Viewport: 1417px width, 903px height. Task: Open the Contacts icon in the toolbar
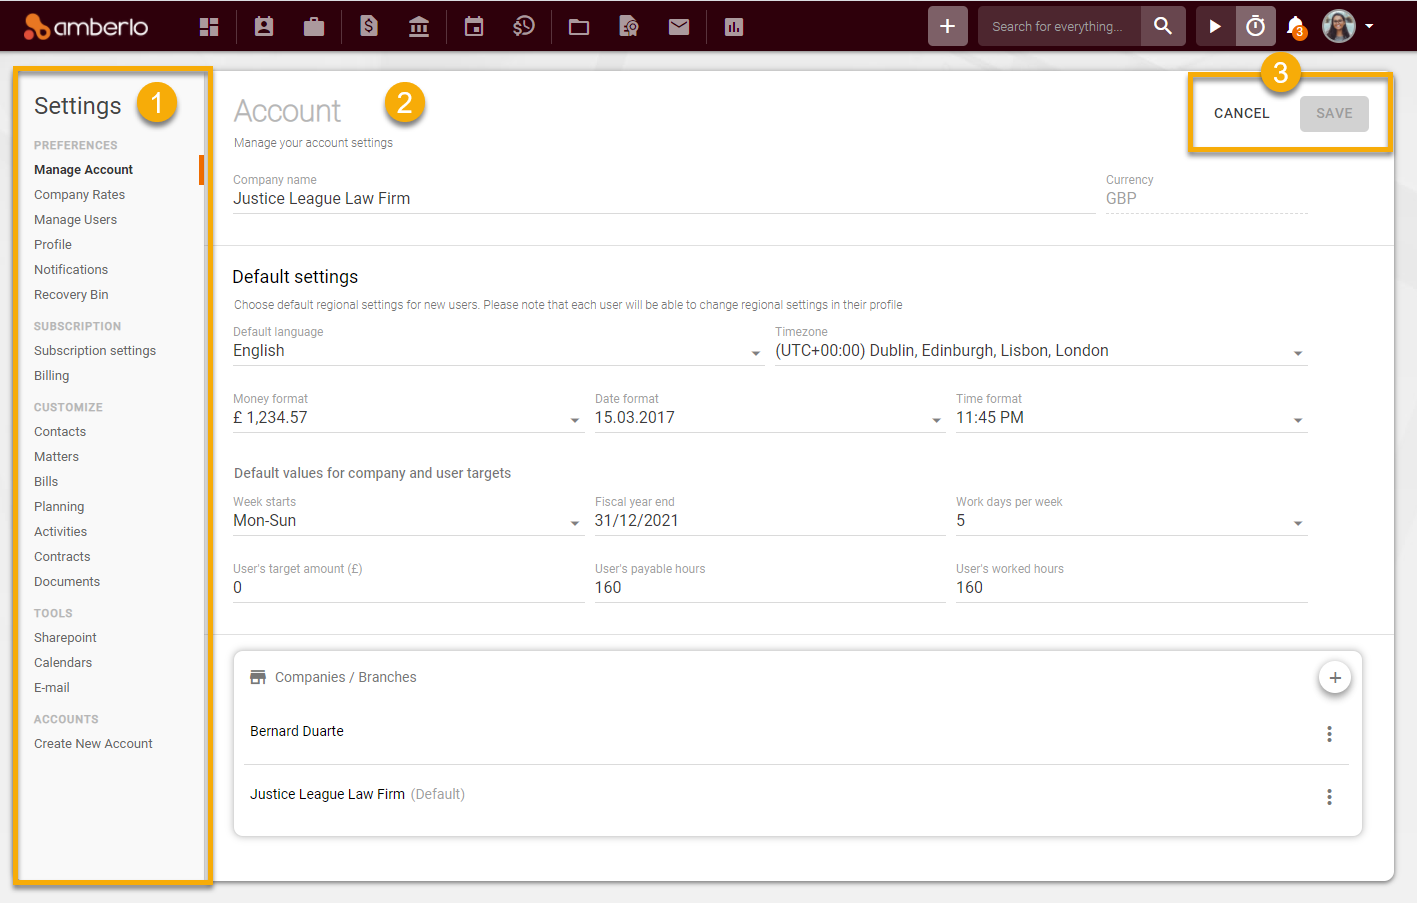click(263, 26)
